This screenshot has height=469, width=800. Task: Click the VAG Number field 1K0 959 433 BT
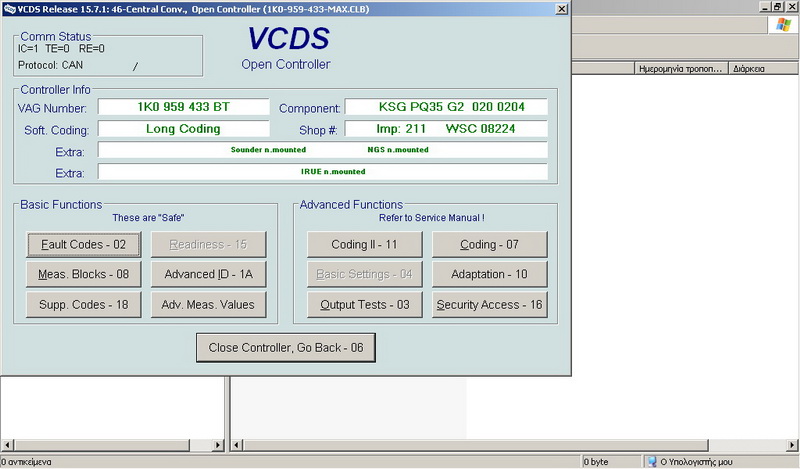(x=184, y=107)
